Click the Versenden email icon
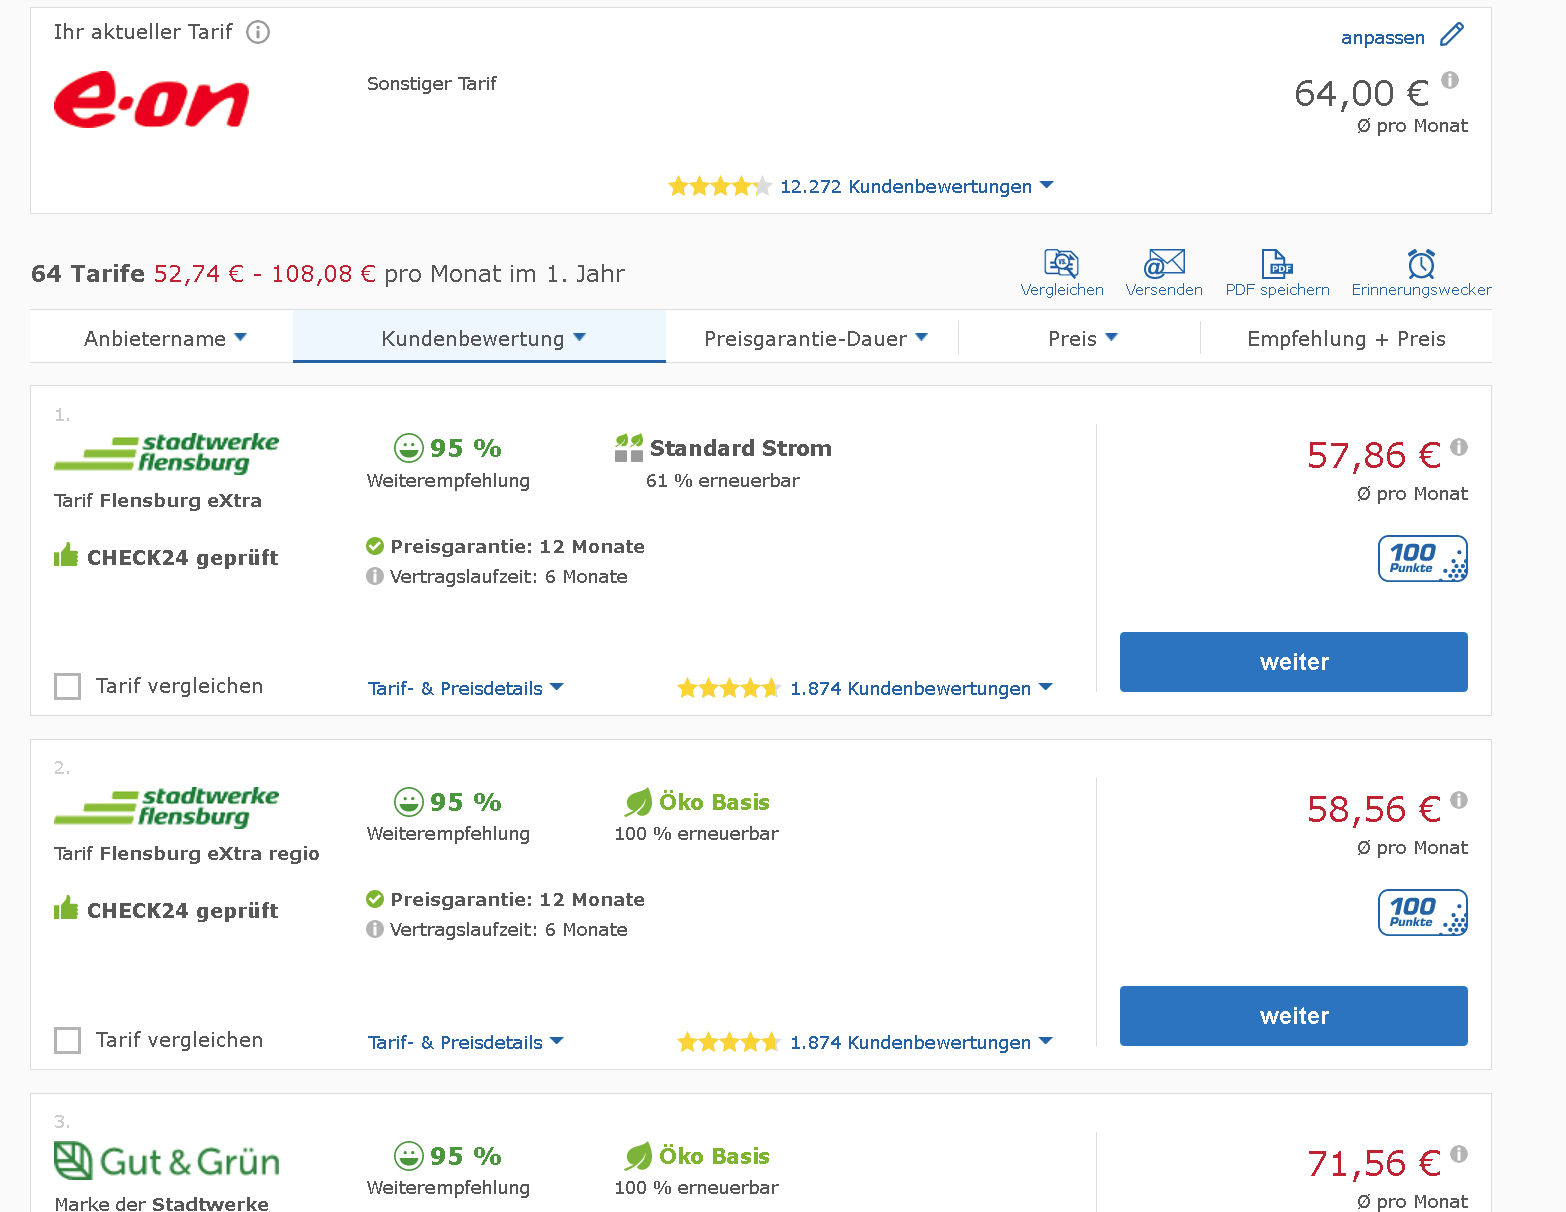 click(1164, 264)
